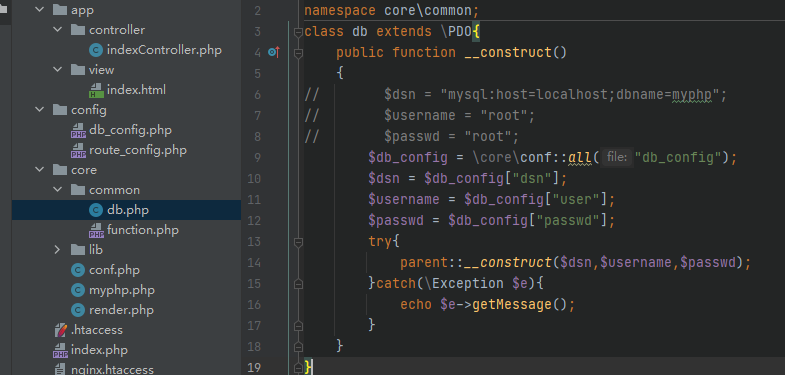Click the fold end marker on line 18

[298, 346]
